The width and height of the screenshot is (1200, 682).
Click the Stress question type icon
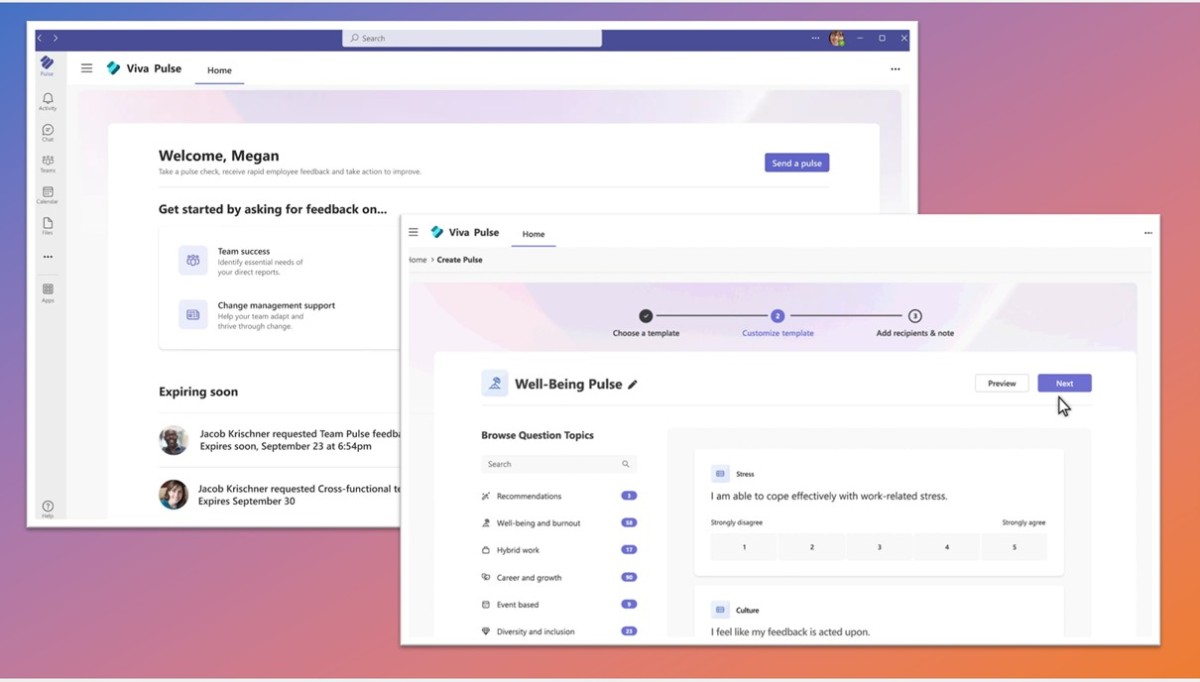[x=720, y=474]
